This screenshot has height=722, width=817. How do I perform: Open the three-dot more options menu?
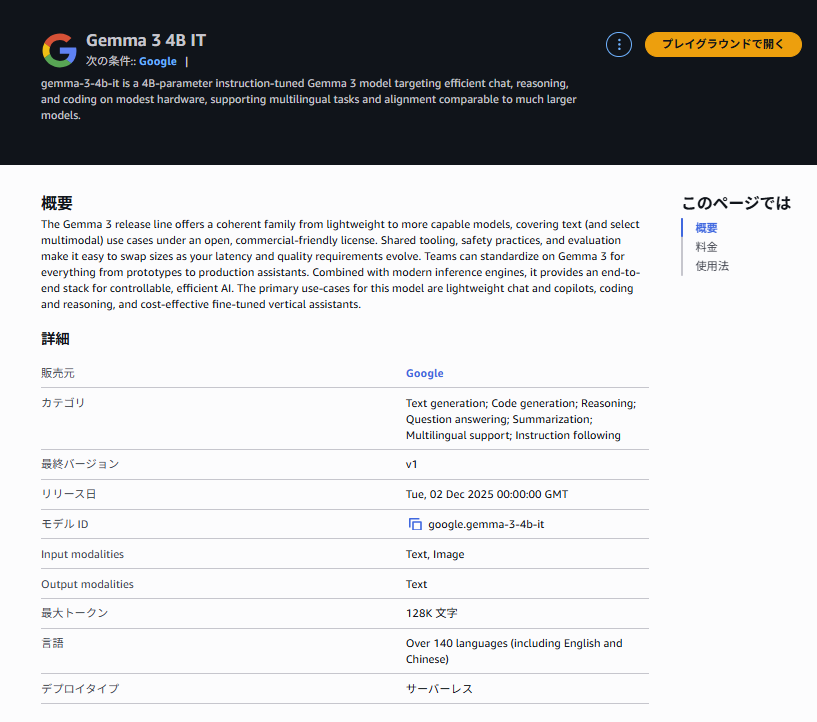[x=618, y=45]
